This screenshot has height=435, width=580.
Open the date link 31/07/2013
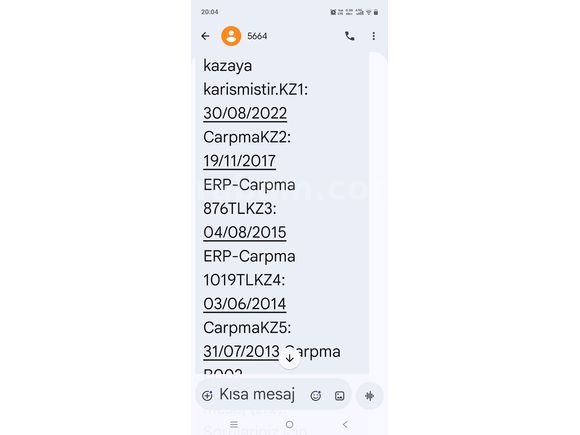(241, 351)
